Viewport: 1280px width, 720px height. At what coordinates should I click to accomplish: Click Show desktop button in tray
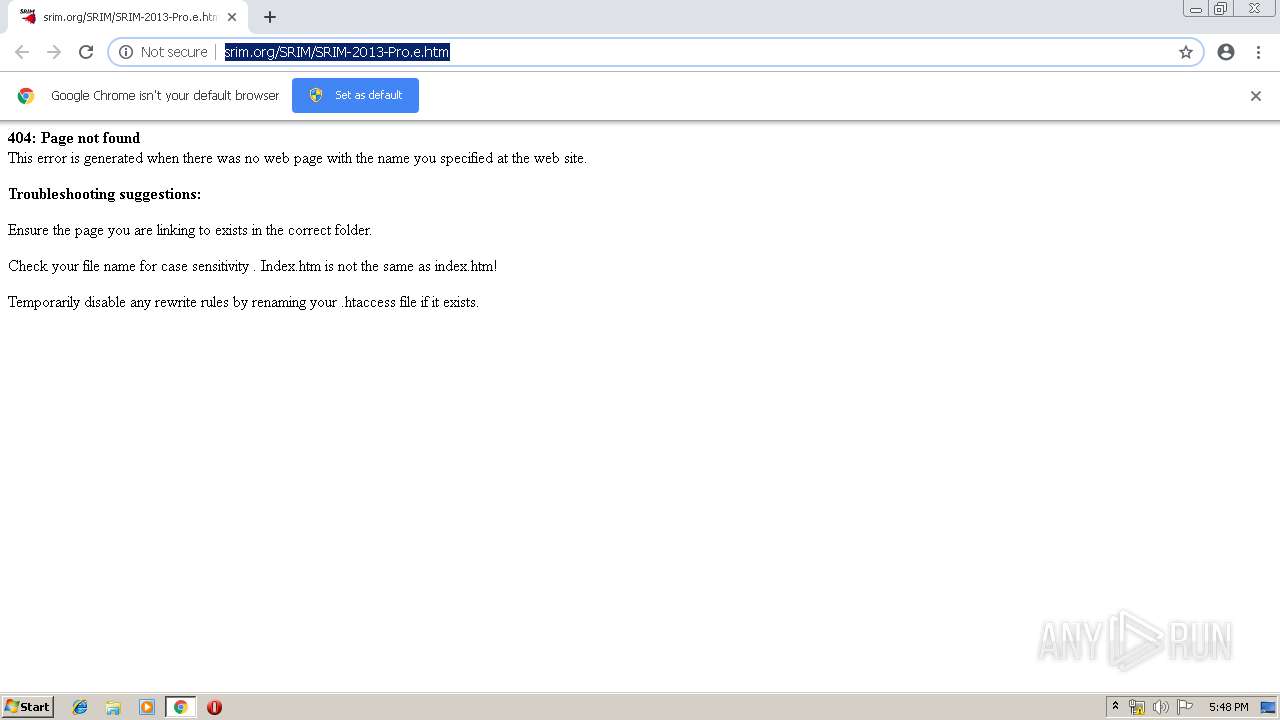[1268, 707]
